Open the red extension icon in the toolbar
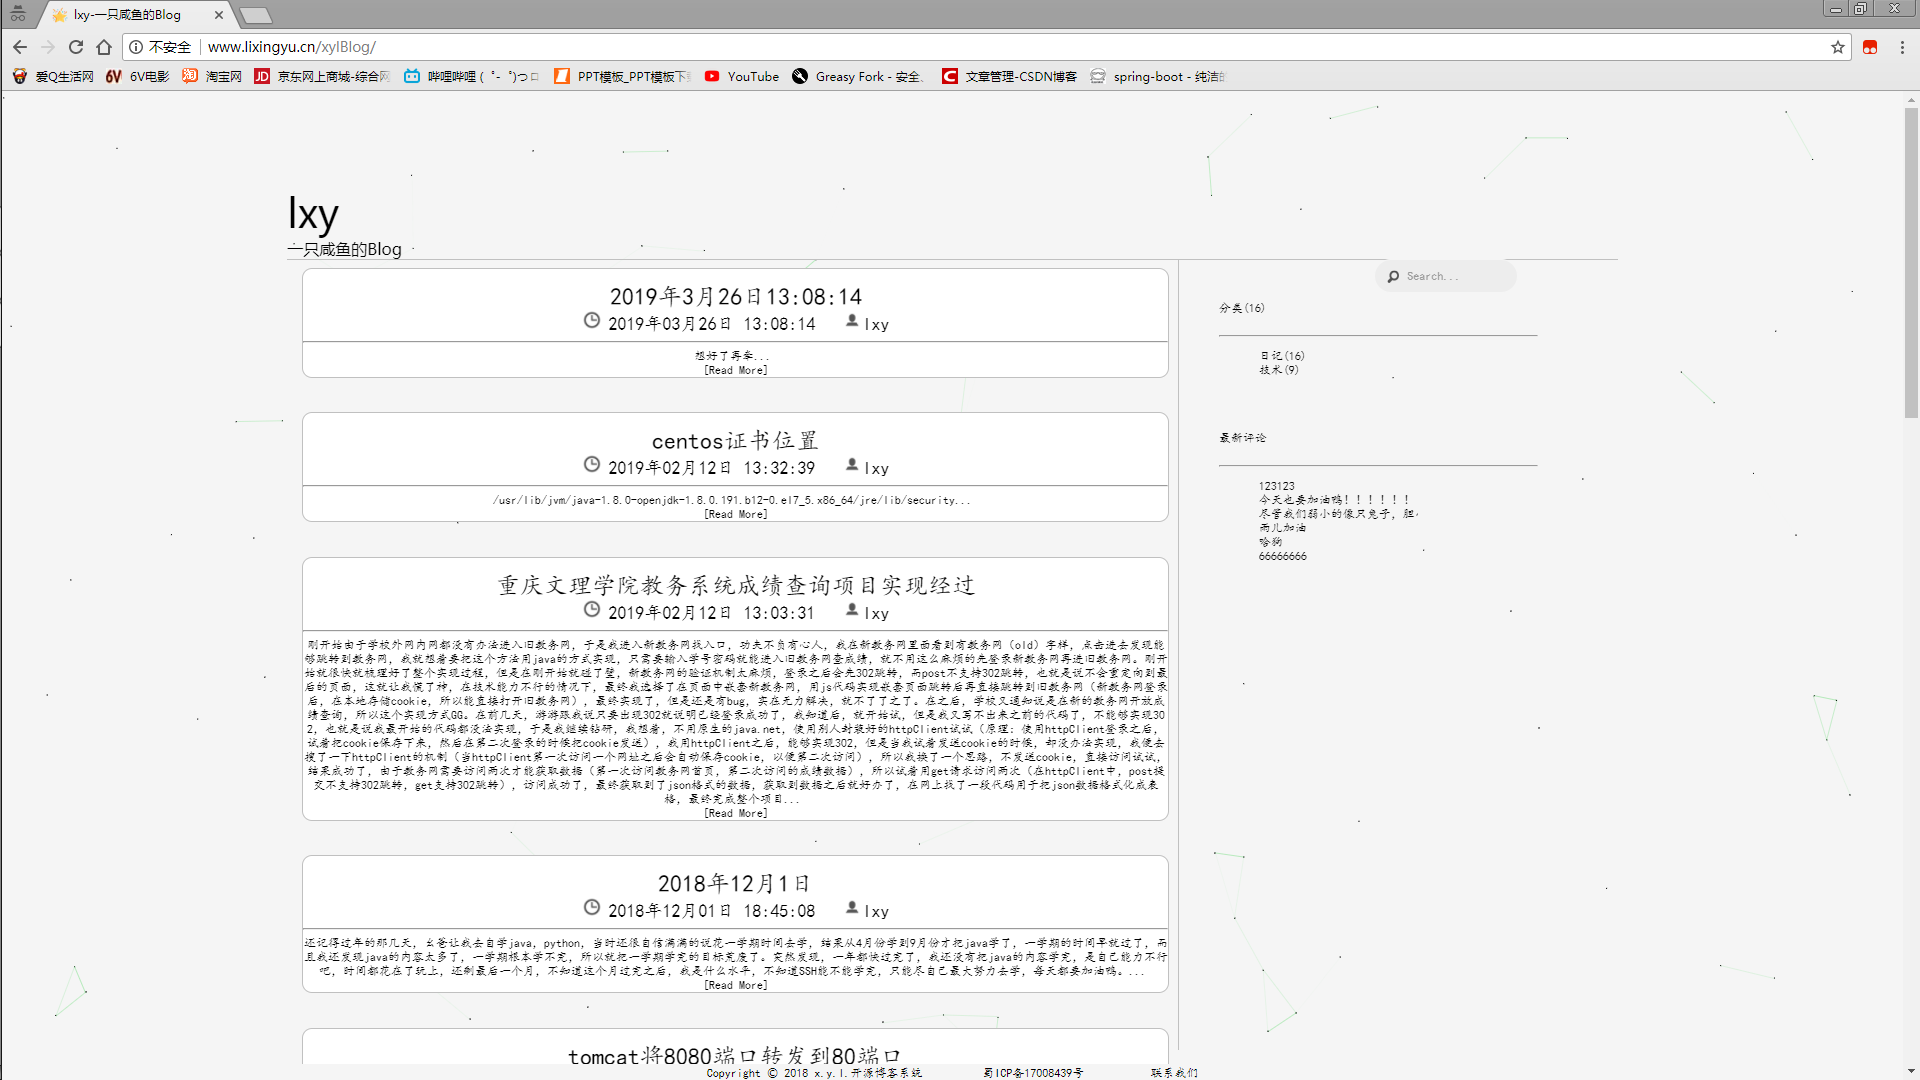Screen dimensions: 1920x1080 (1870, 47)
